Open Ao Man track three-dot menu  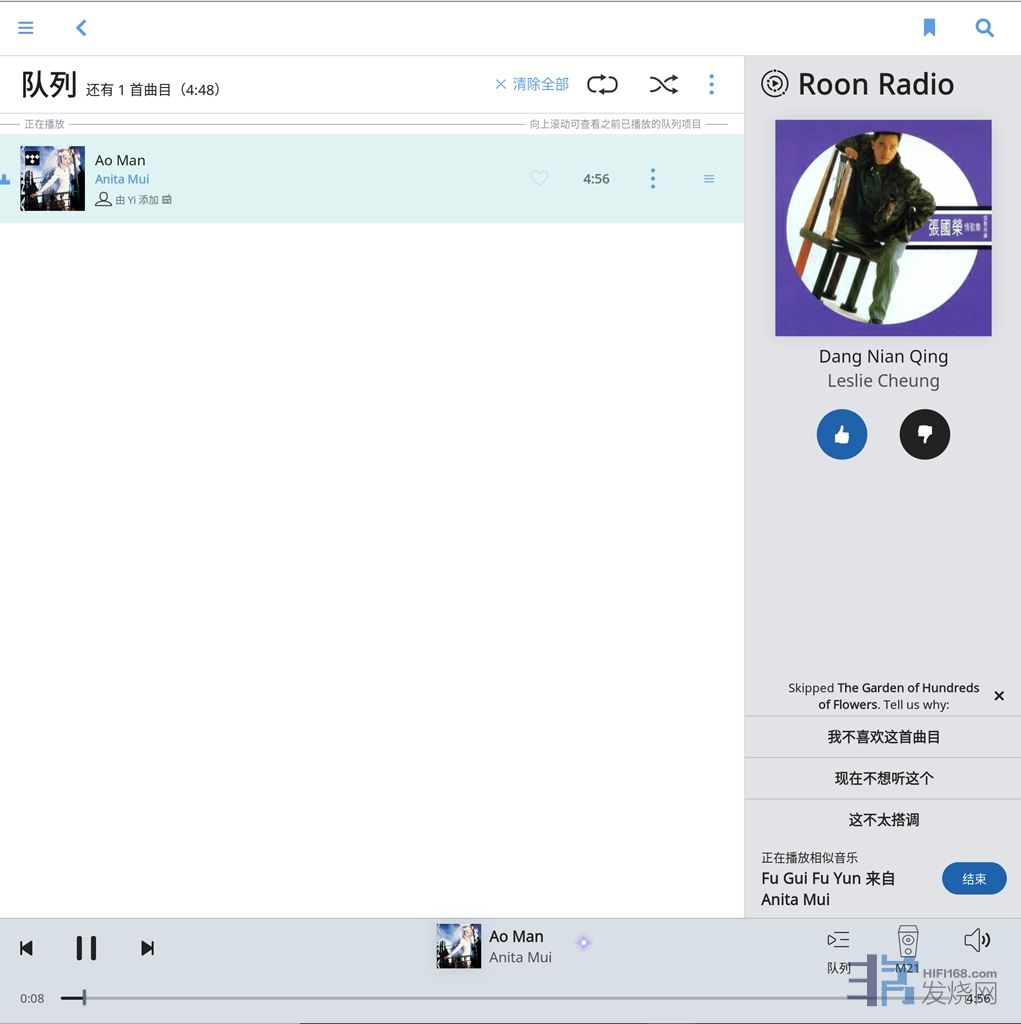[653, 178]
